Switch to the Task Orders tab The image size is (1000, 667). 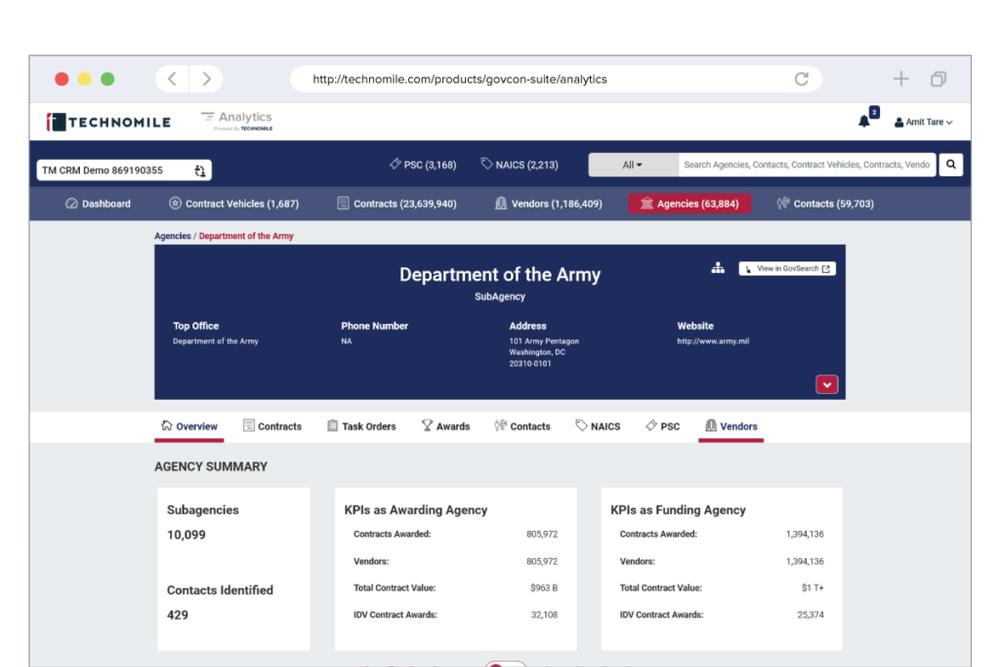pyautogui.click(x=361, y=426)
